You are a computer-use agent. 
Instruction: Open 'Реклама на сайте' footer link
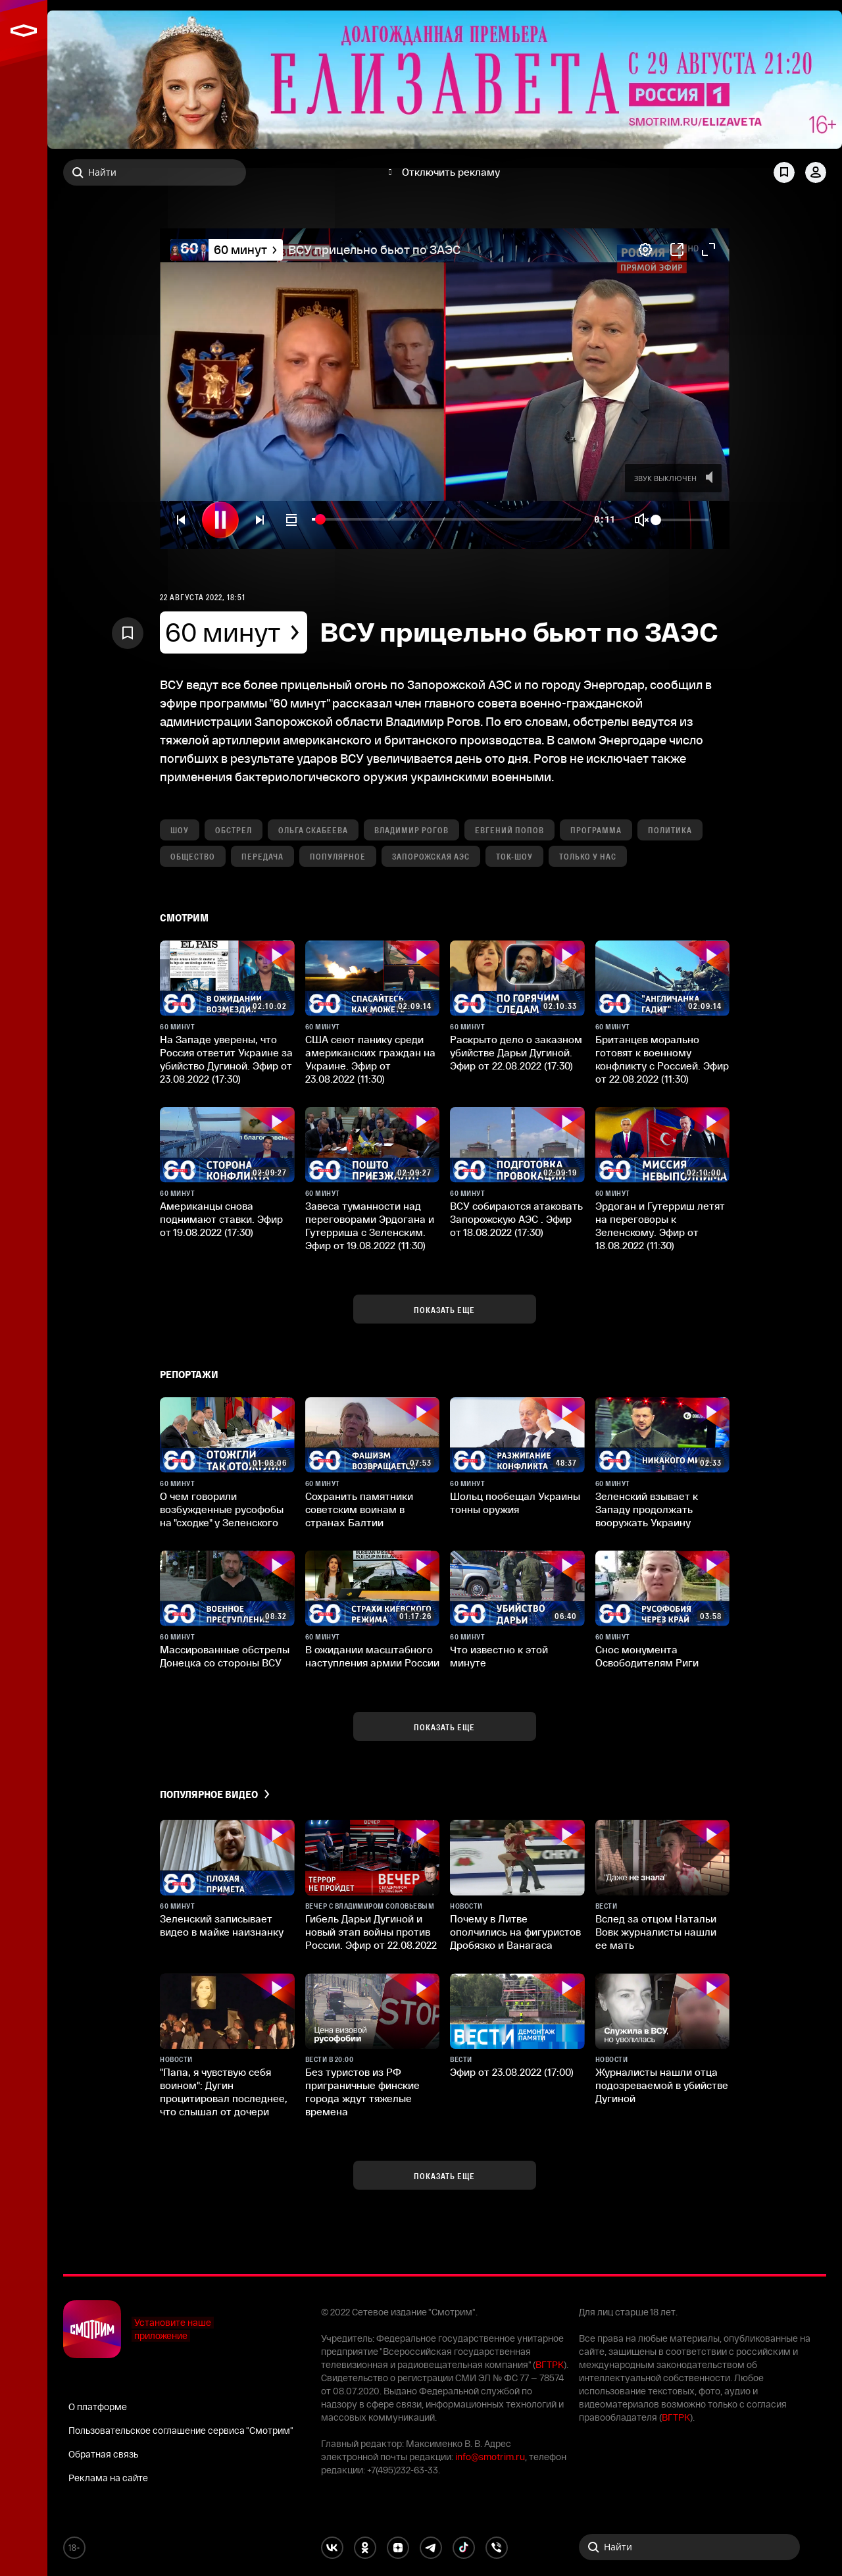point(108,2478)
